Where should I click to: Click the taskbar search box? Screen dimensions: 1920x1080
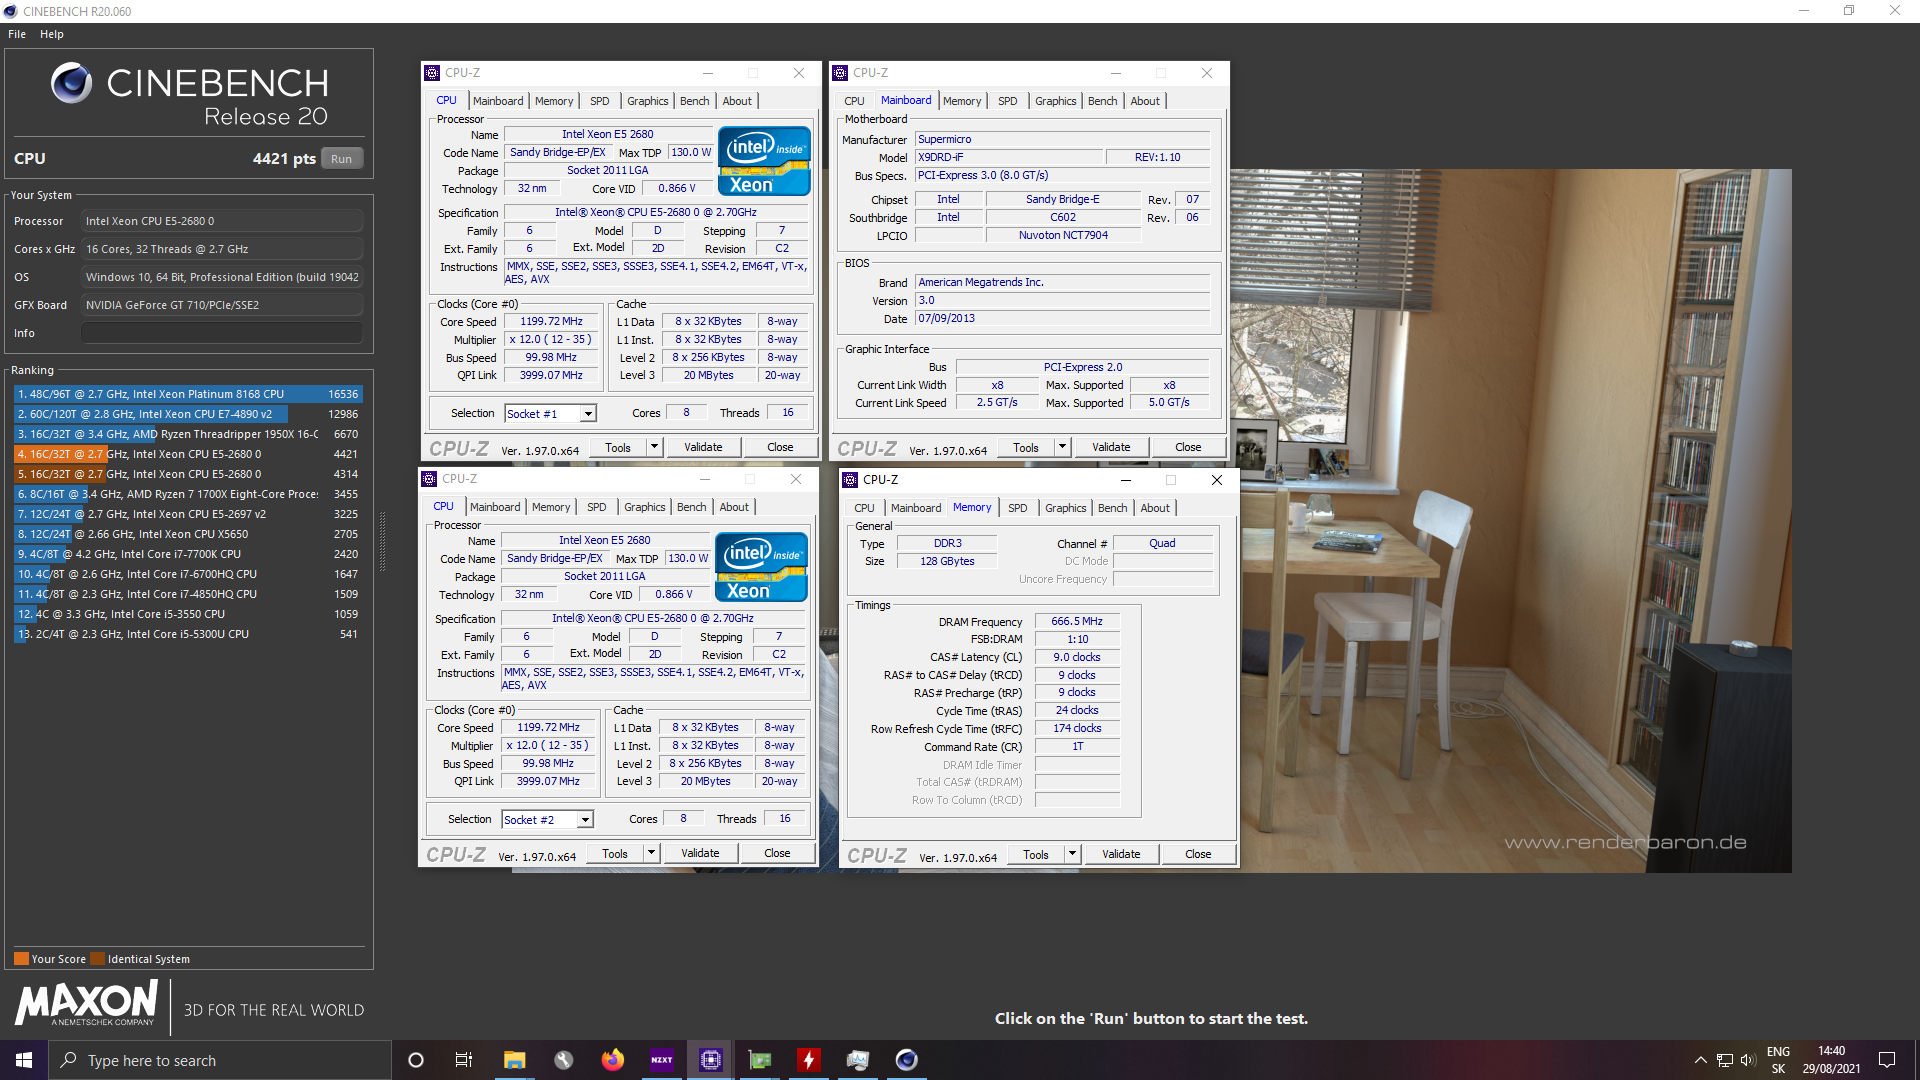click(220, 1060)
